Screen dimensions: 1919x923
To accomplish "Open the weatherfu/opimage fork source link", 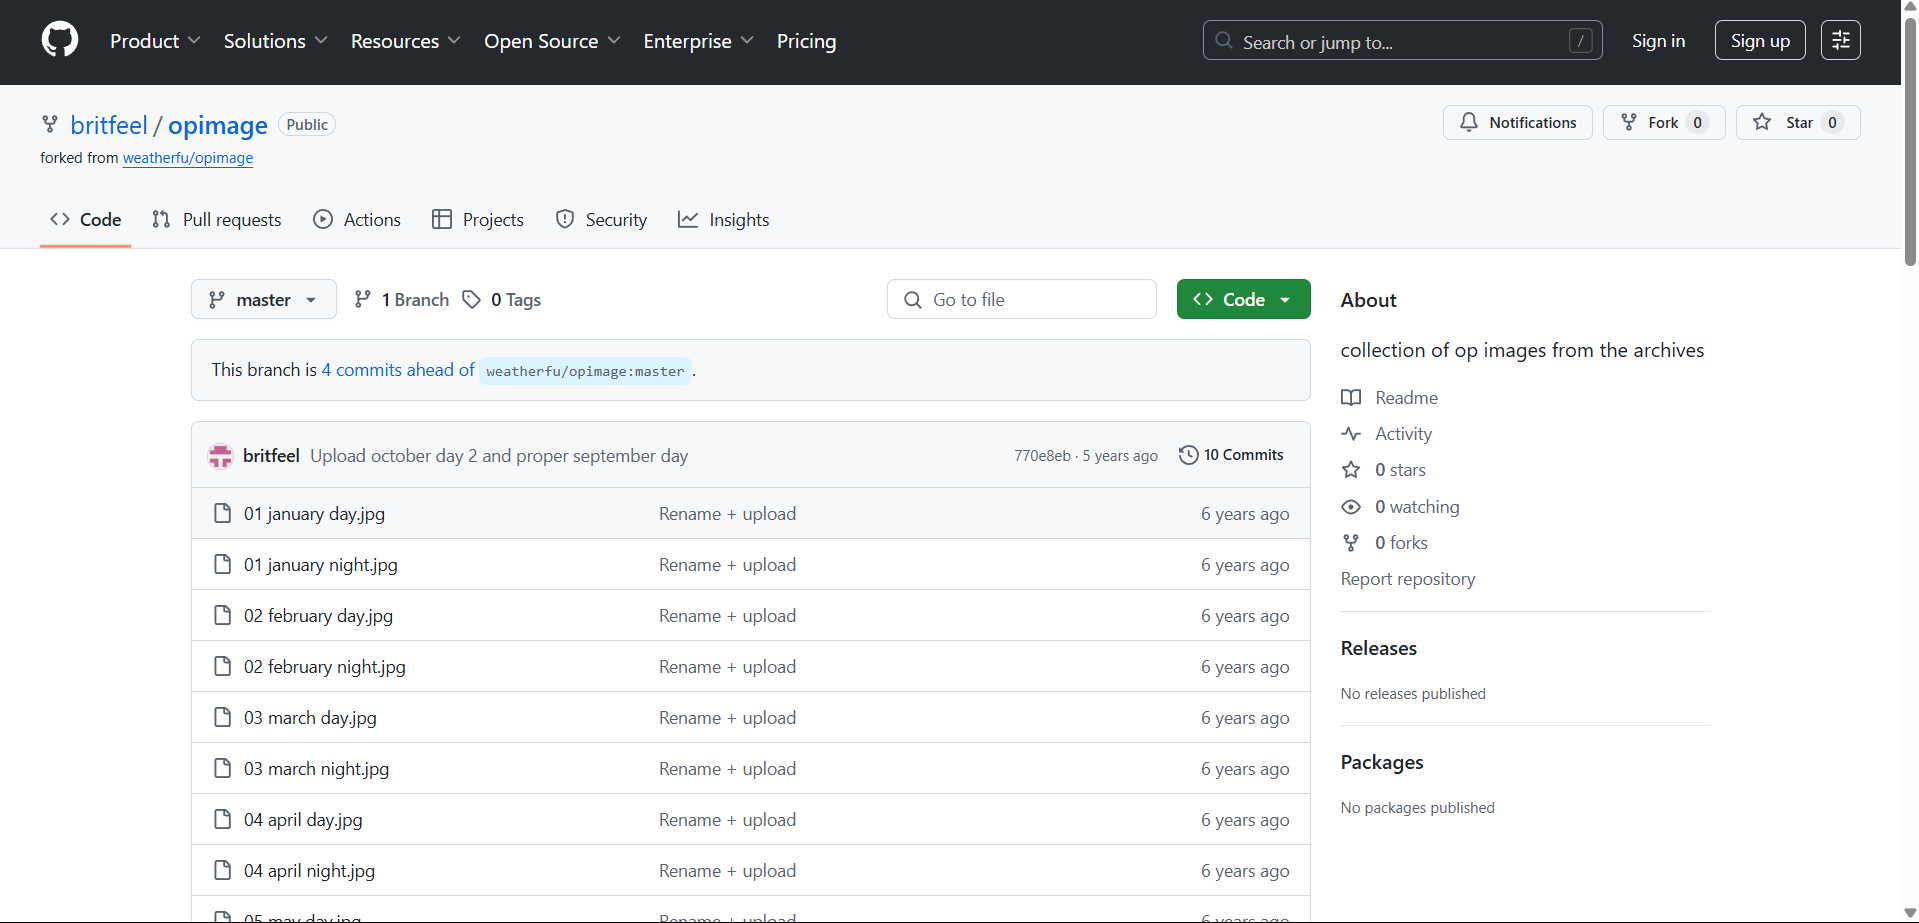I will click(x=188, y=158).
